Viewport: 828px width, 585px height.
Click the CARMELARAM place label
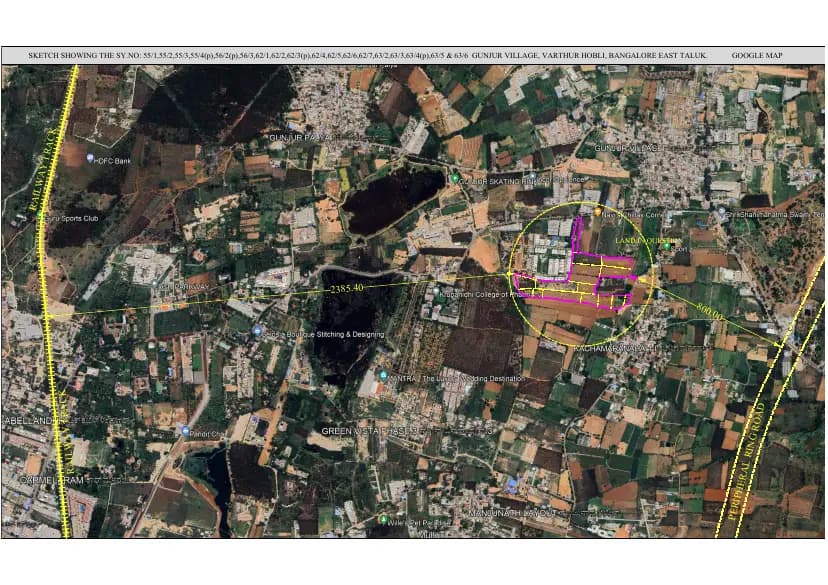click(52, 480)
